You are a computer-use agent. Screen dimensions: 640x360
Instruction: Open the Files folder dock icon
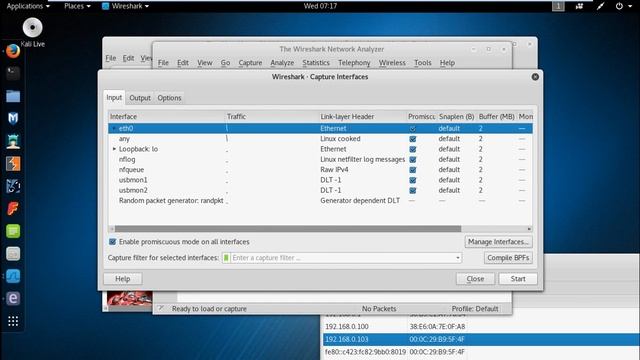13,96
